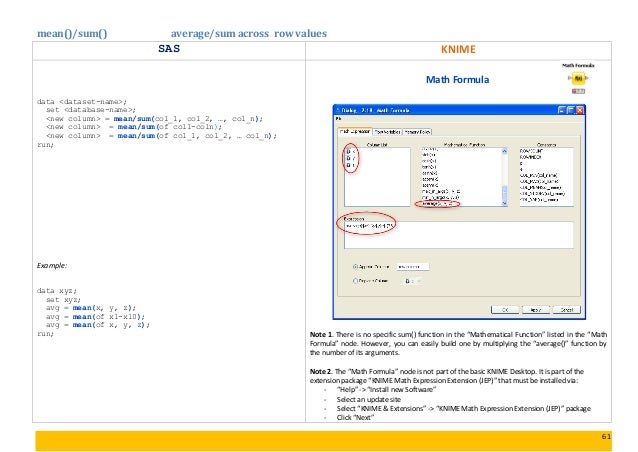Open the File menu in the dialog
Viewport: 638px width, 452px height.
[338, 119]
